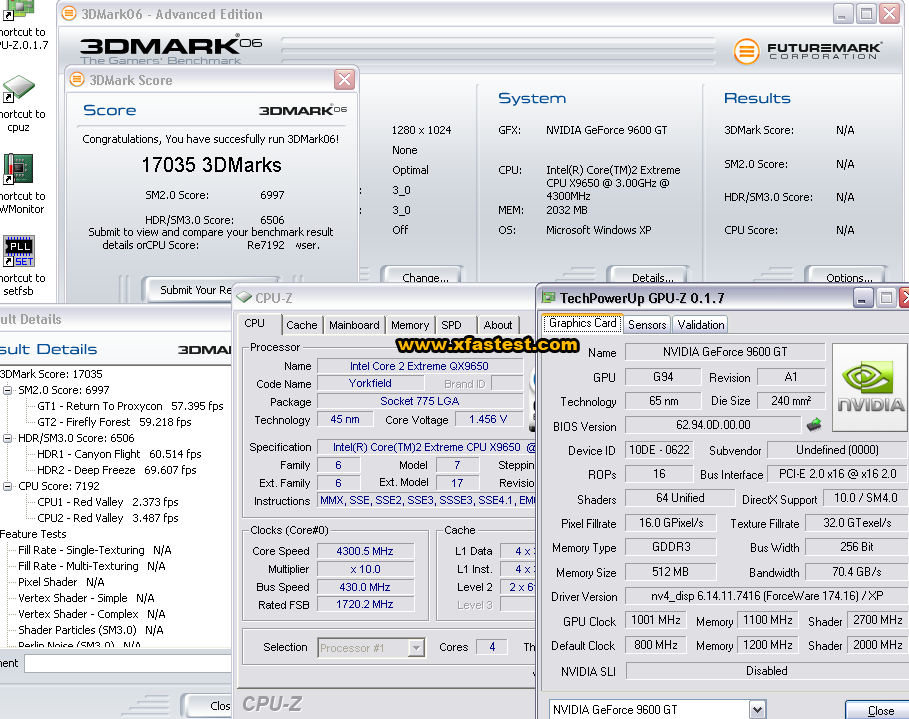Select the GT1 Return To Proxycon result
This screenshot has height=719, width=909.
(99, 406)
